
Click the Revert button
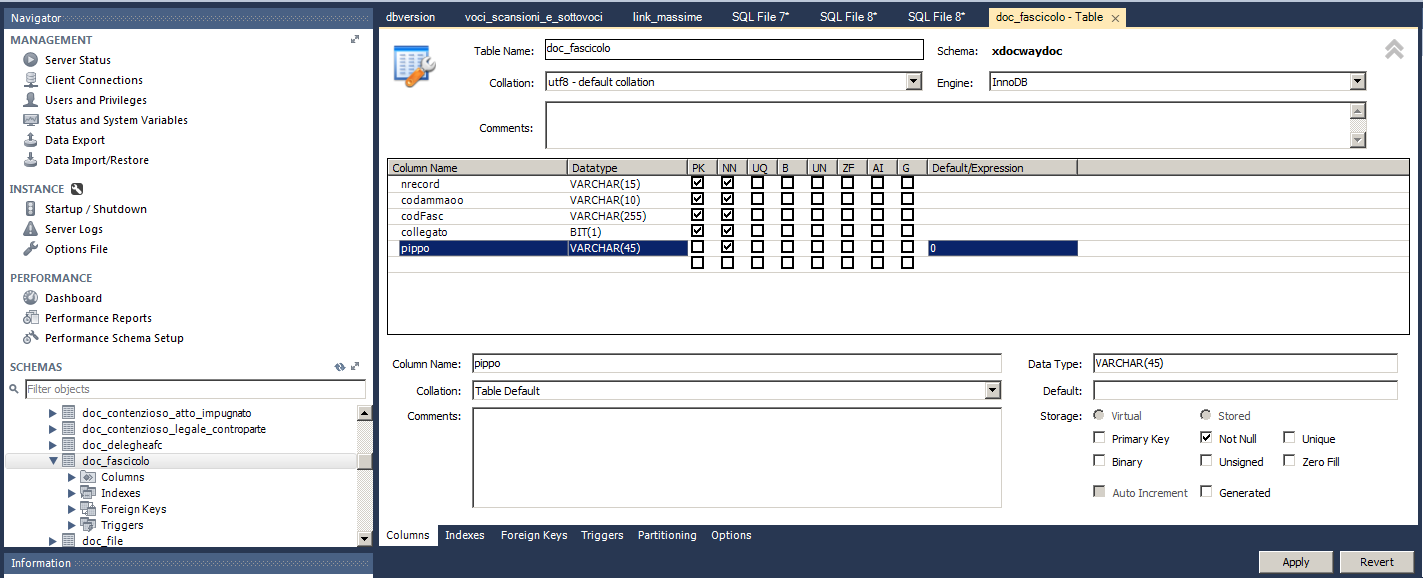pyautogui.click(x=1376, y=562)
